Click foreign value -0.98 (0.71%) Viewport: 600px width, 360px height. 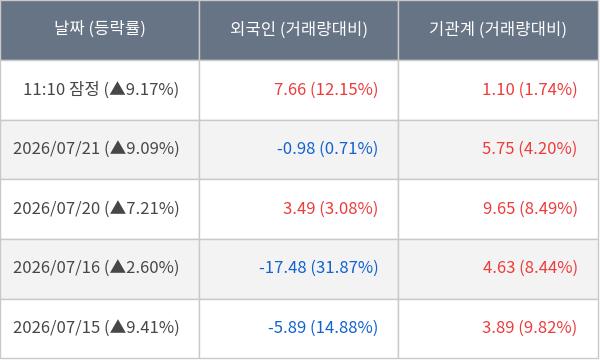328,148
